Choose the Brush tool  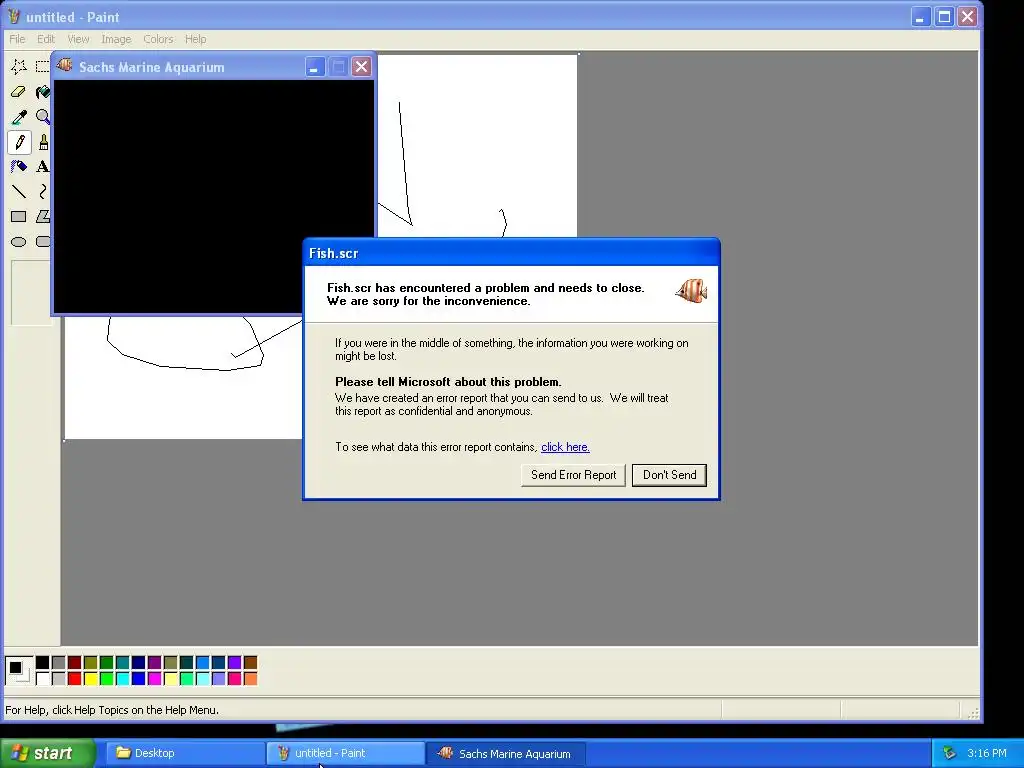[42, 142]
